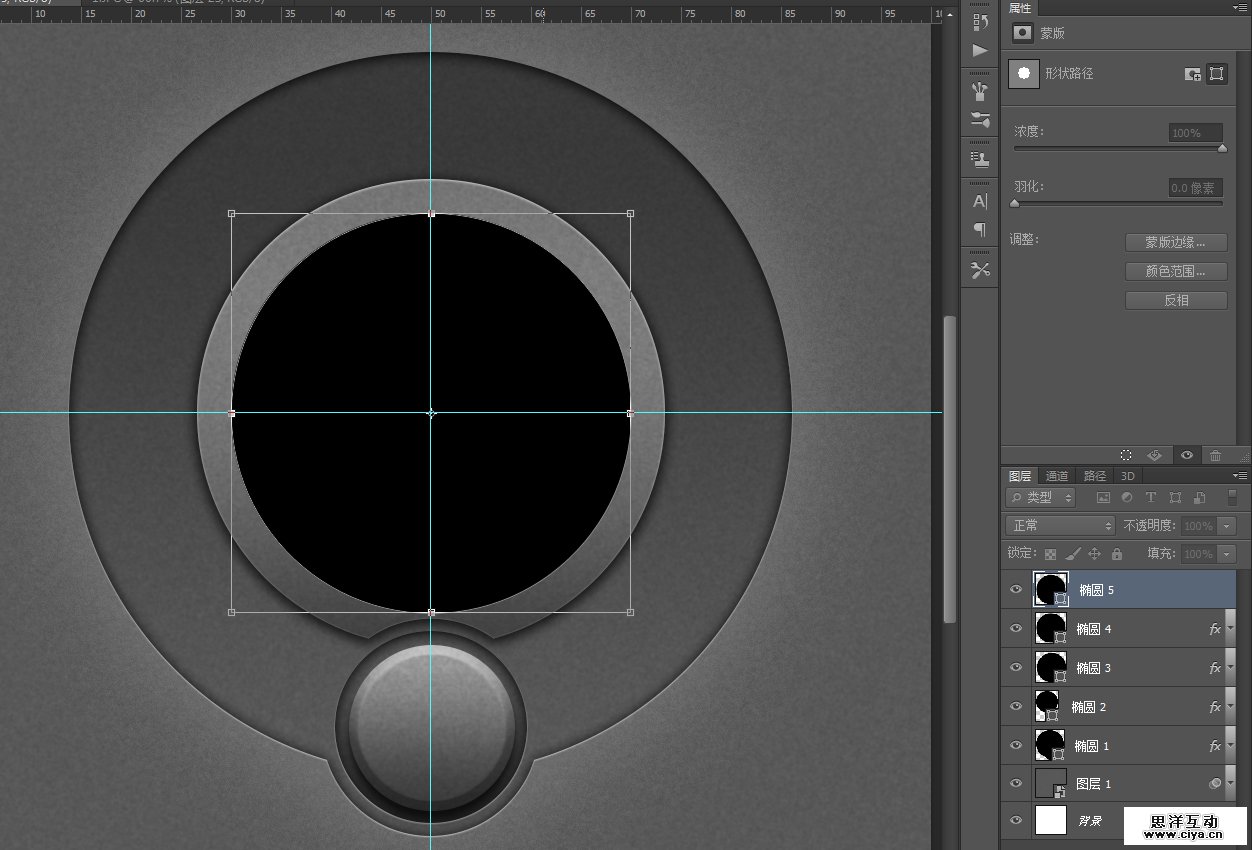Screen dimensions: 1252x850
Task: Open the 类型 layer filter dropdown
Action: coord(1041,498)
